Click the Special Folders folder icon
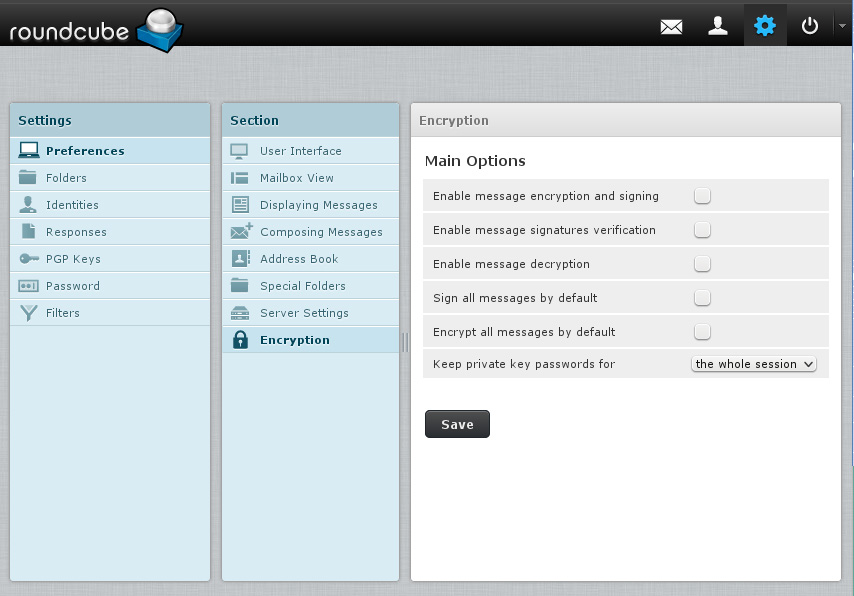The width and height of the screenshot is (854, 596). (x=239, y=285)
